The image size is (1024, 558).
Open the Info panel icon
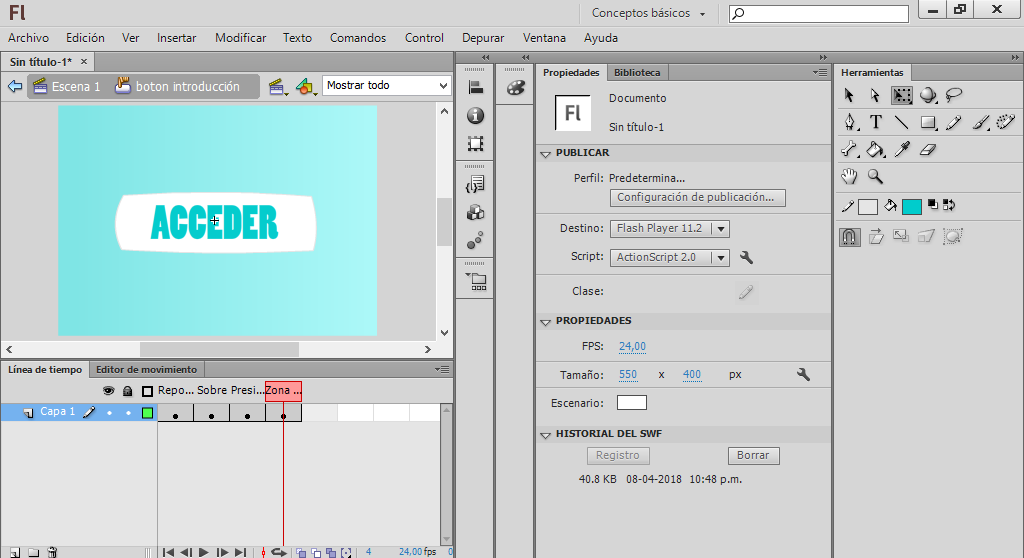tap(476, 116)
